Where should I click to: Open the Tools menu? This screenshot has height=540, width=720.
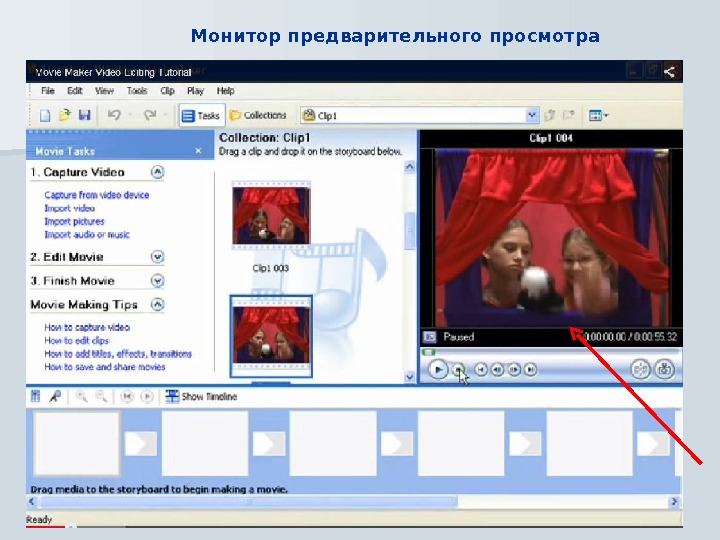point(137,91)
